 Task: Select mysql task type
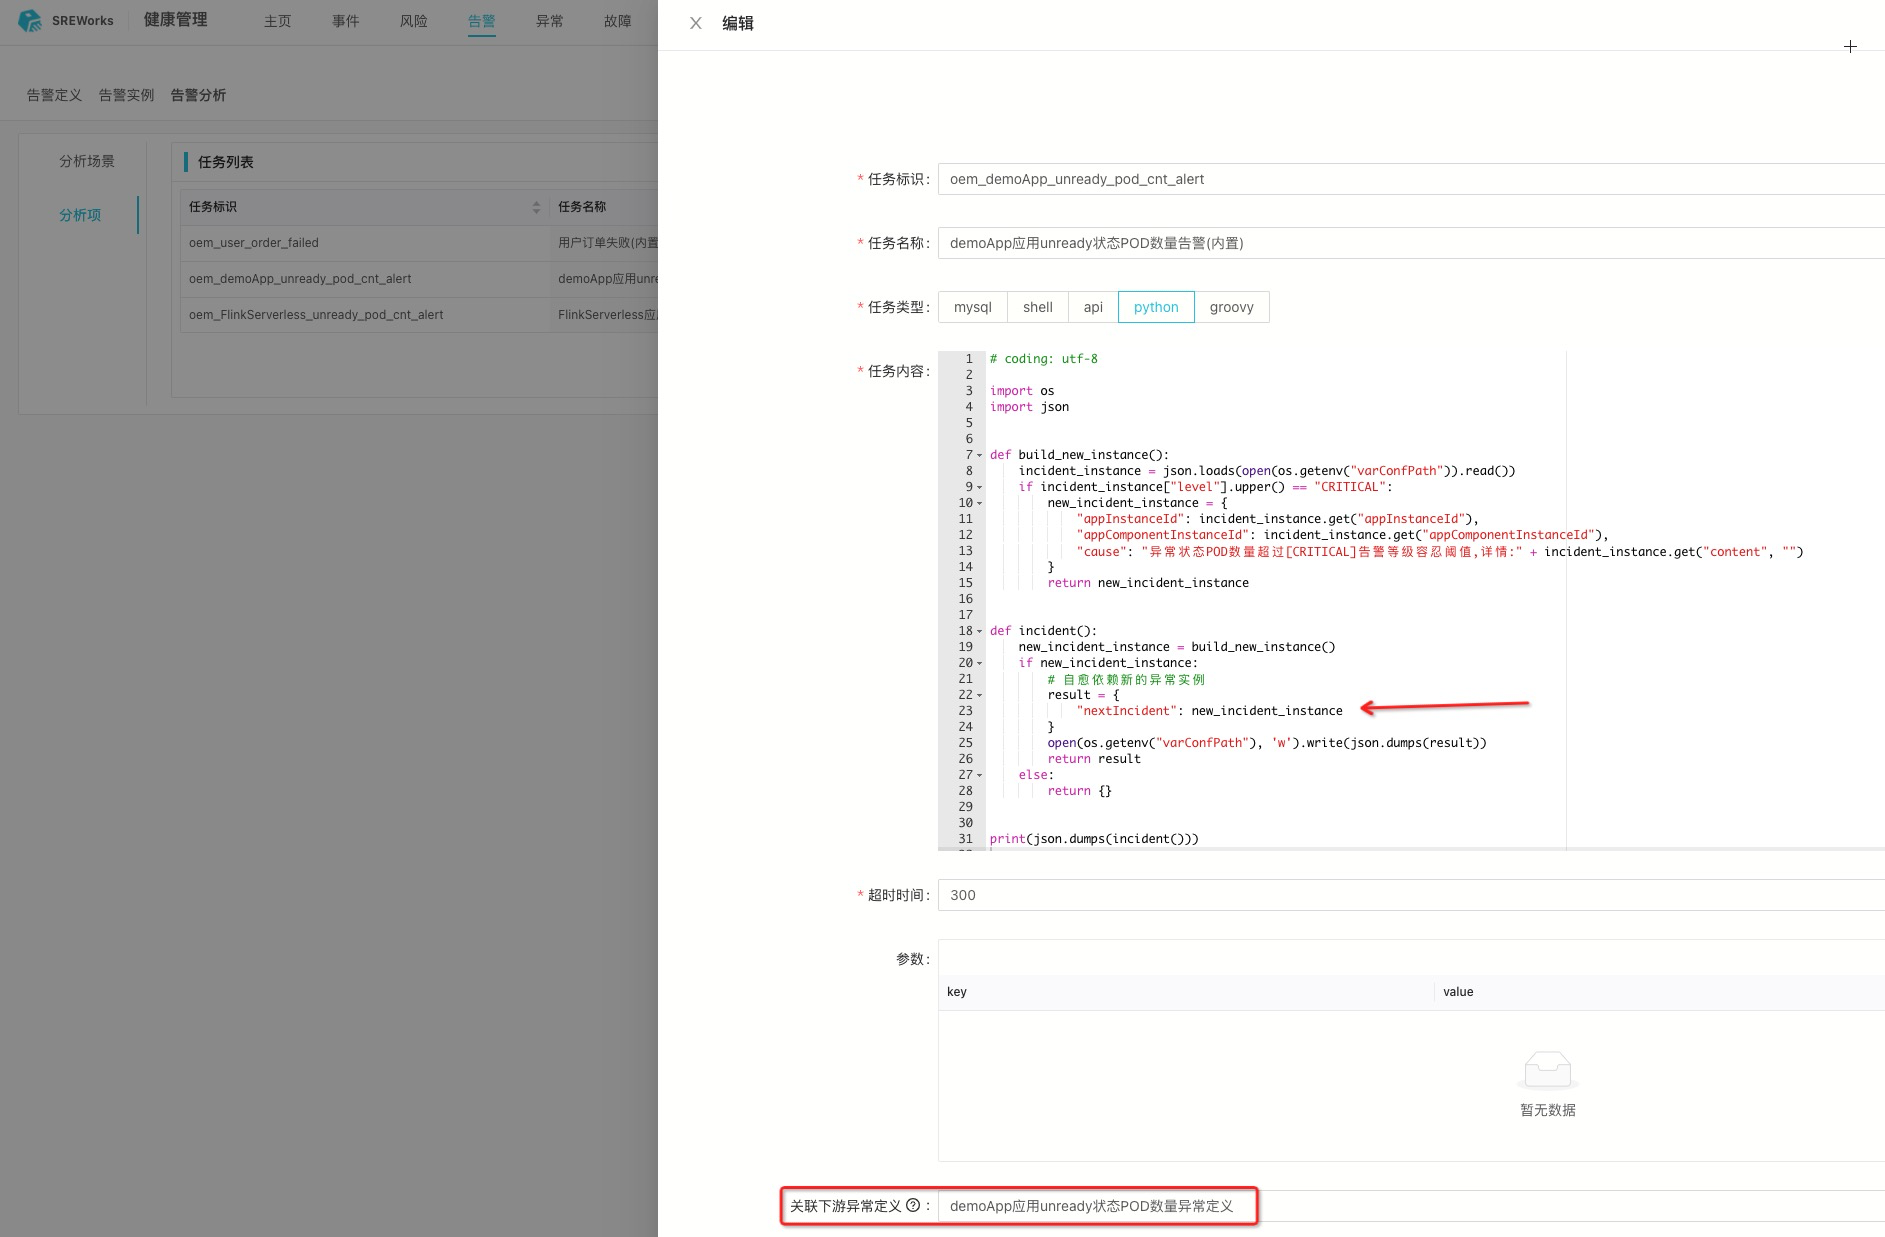972,307
